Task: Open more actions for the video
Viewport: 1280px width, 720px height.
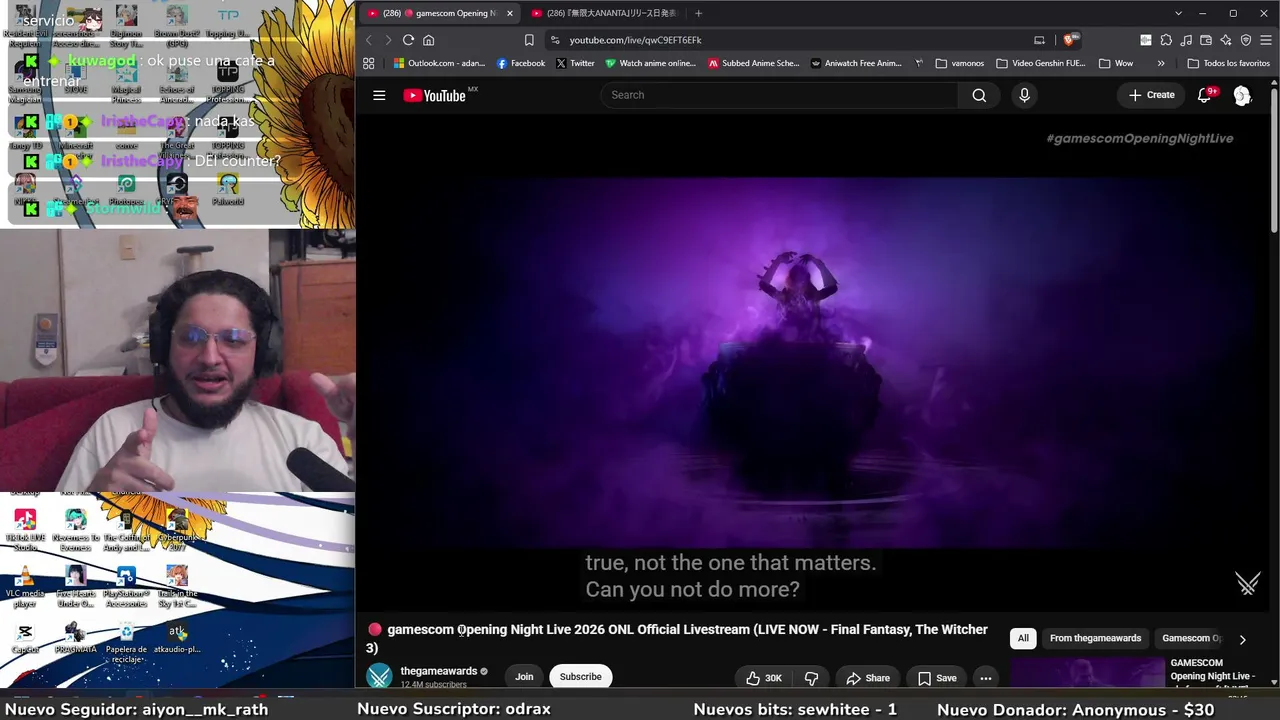Action: pyautogui.click(x=985, y=678)
